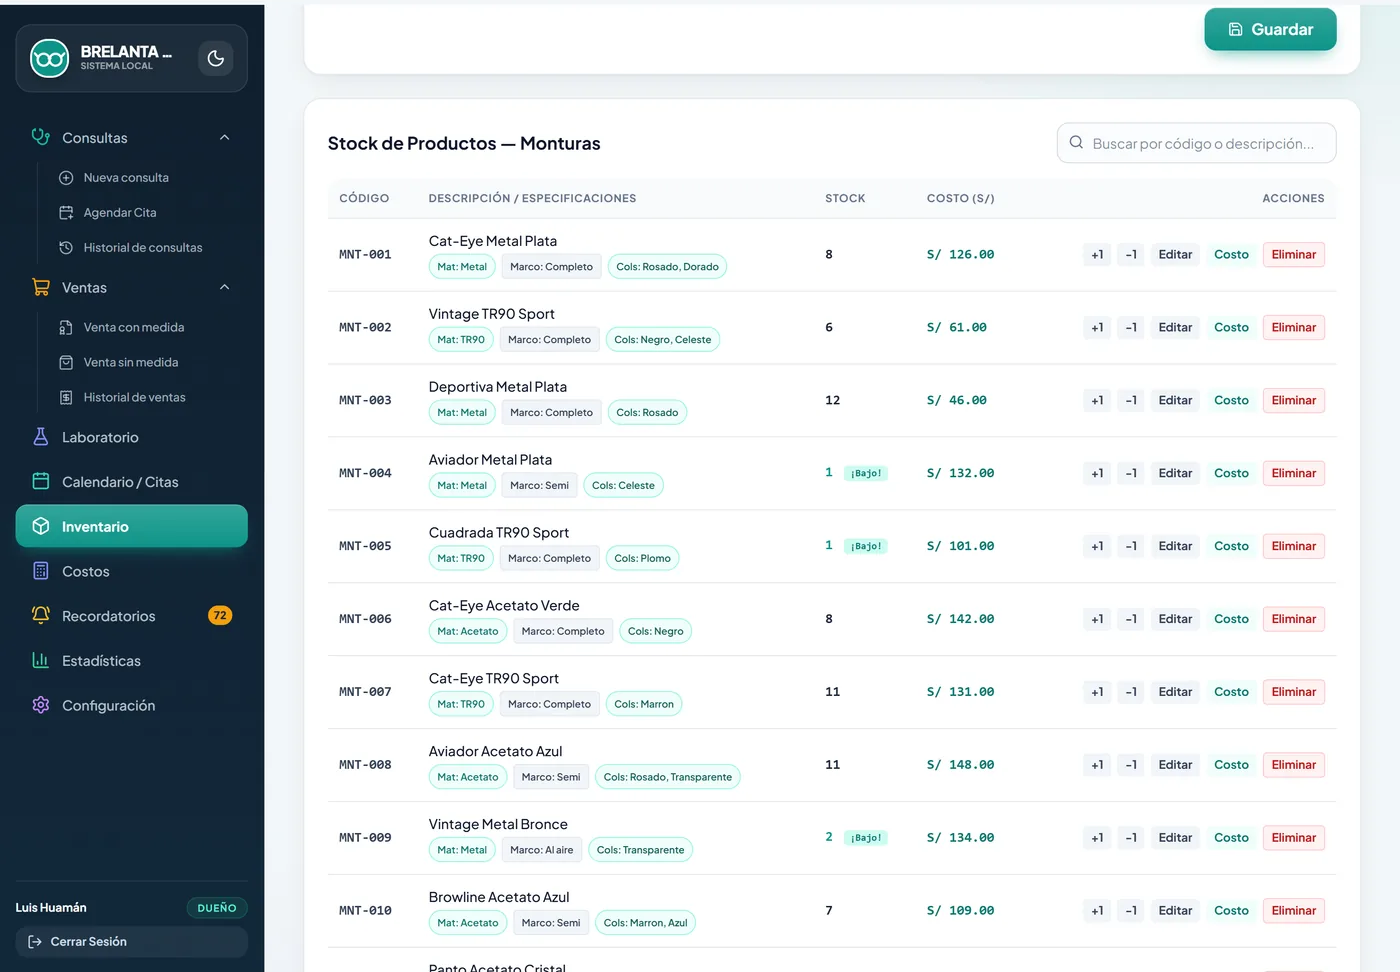Click the Recordatorios bell icon
1400x972 pixels.
tap(41, 615)
